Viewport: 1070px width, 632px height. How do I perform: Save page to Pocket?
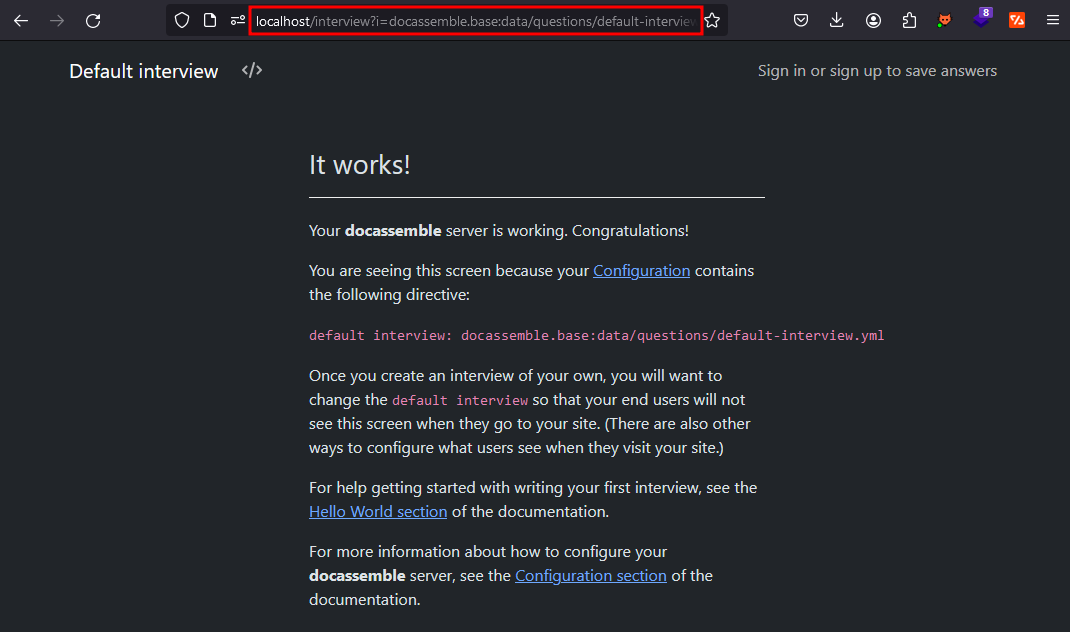click(x=801, y=20)
